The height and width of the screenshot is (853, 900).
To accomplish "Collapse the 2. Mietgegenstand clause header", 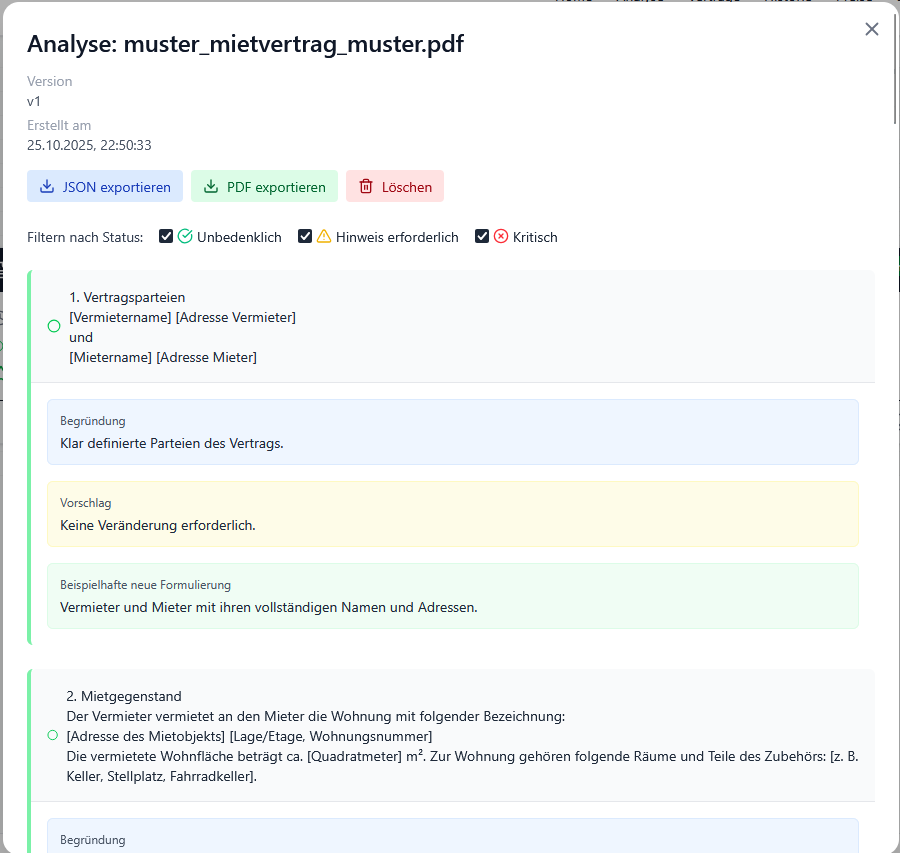I will [x=452, y=735].
